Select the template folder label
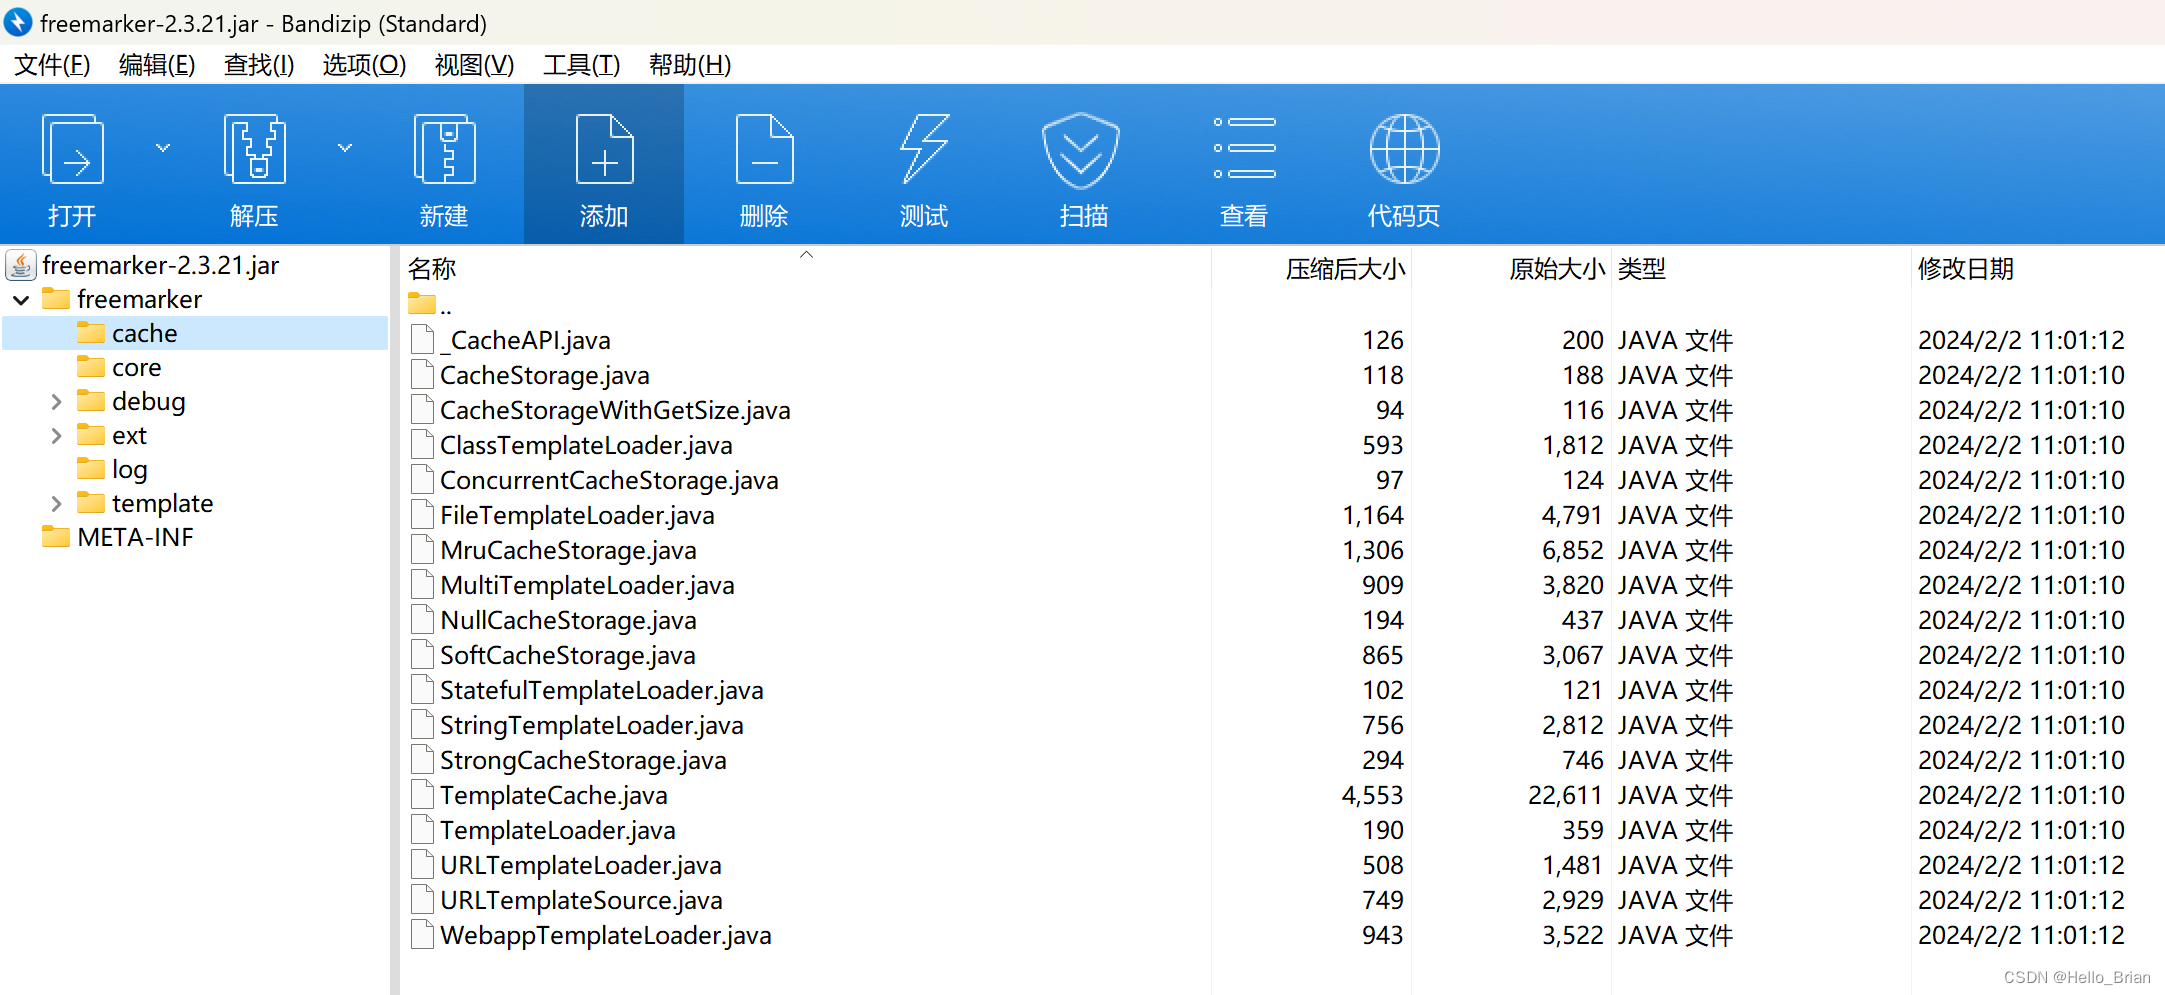This screenshot has height=995, width=2165. point(162,504)
